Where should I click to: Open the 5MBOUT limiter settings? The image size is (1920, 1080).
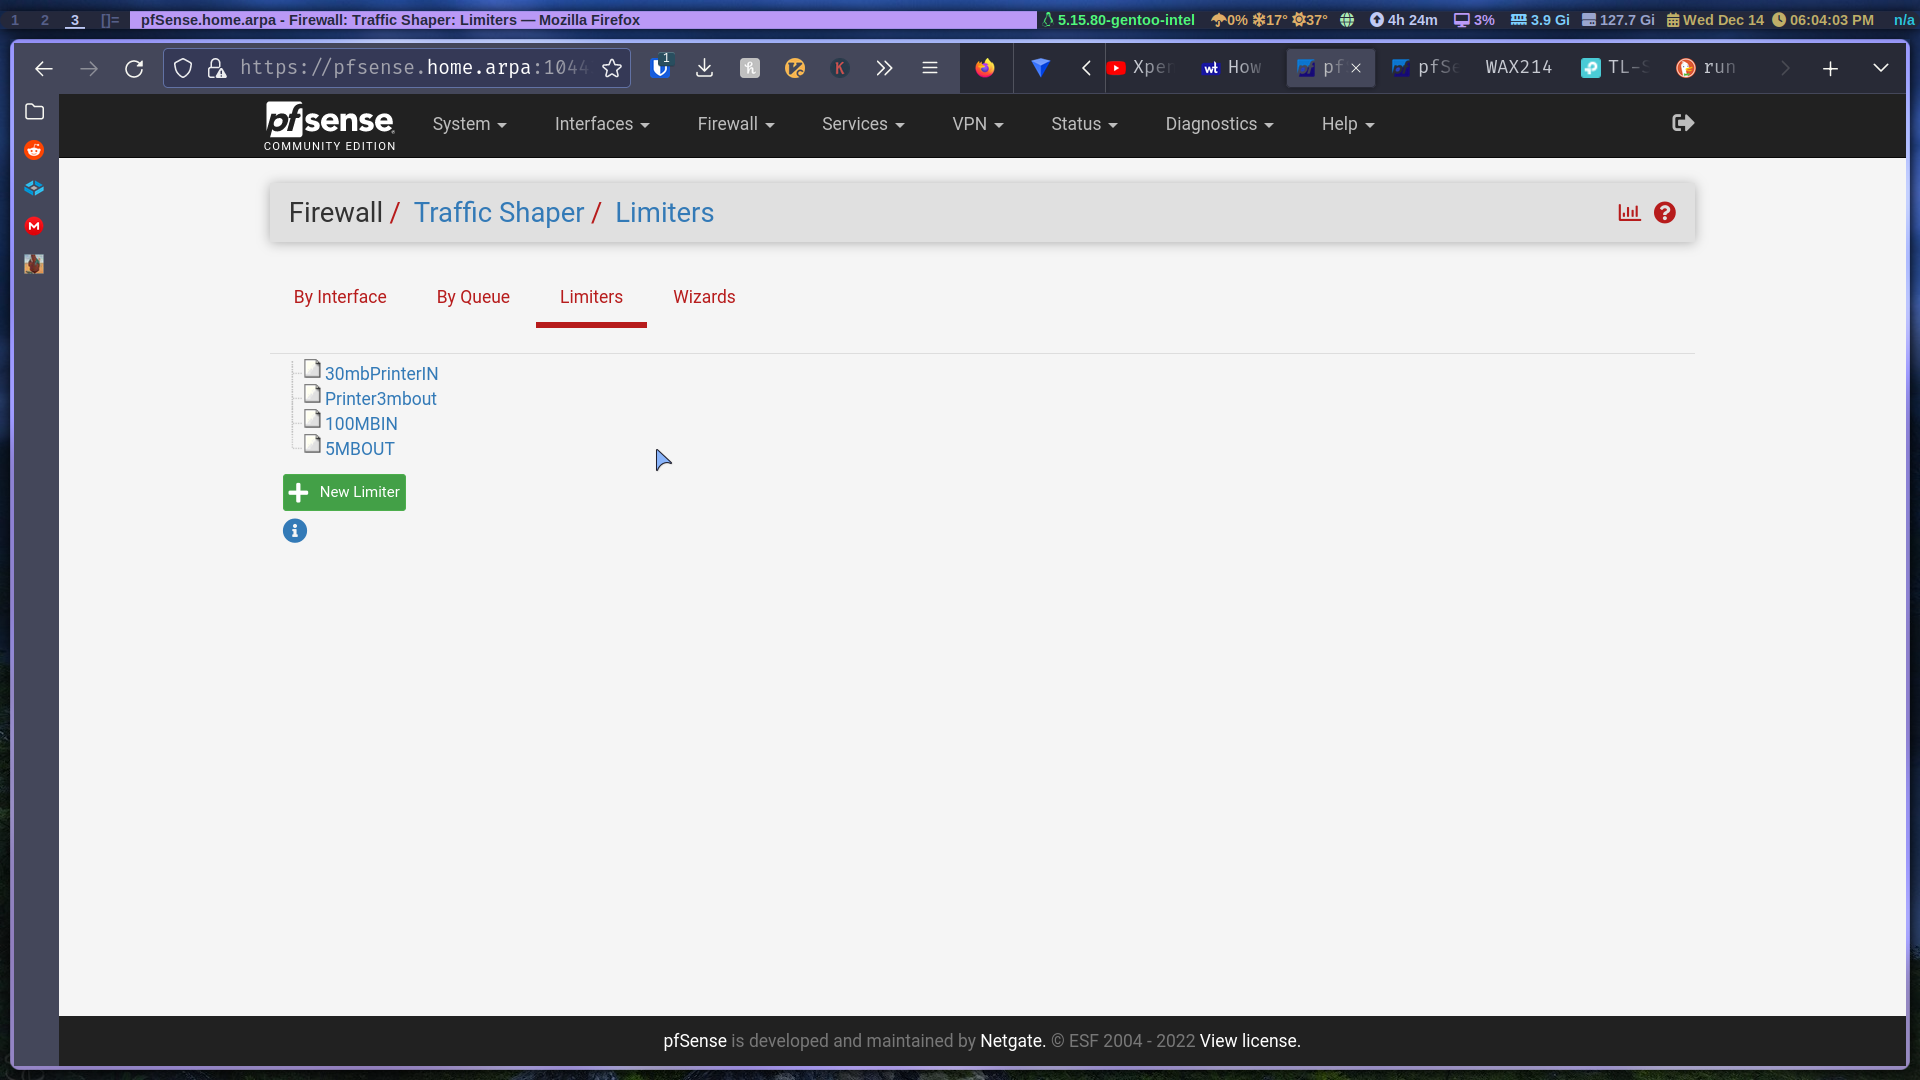click(359, 448)
